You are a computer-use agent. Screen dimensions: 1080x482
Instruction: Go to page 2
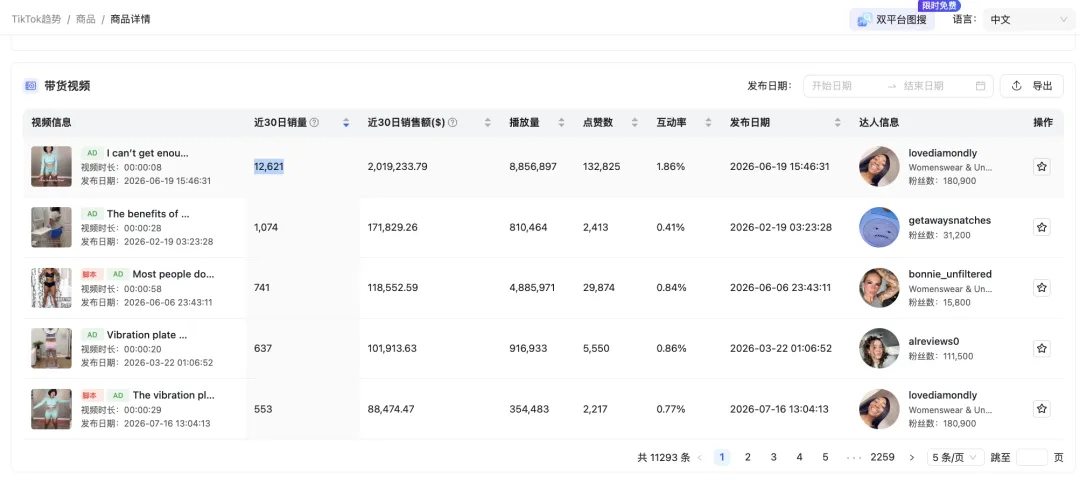(748, 457)
